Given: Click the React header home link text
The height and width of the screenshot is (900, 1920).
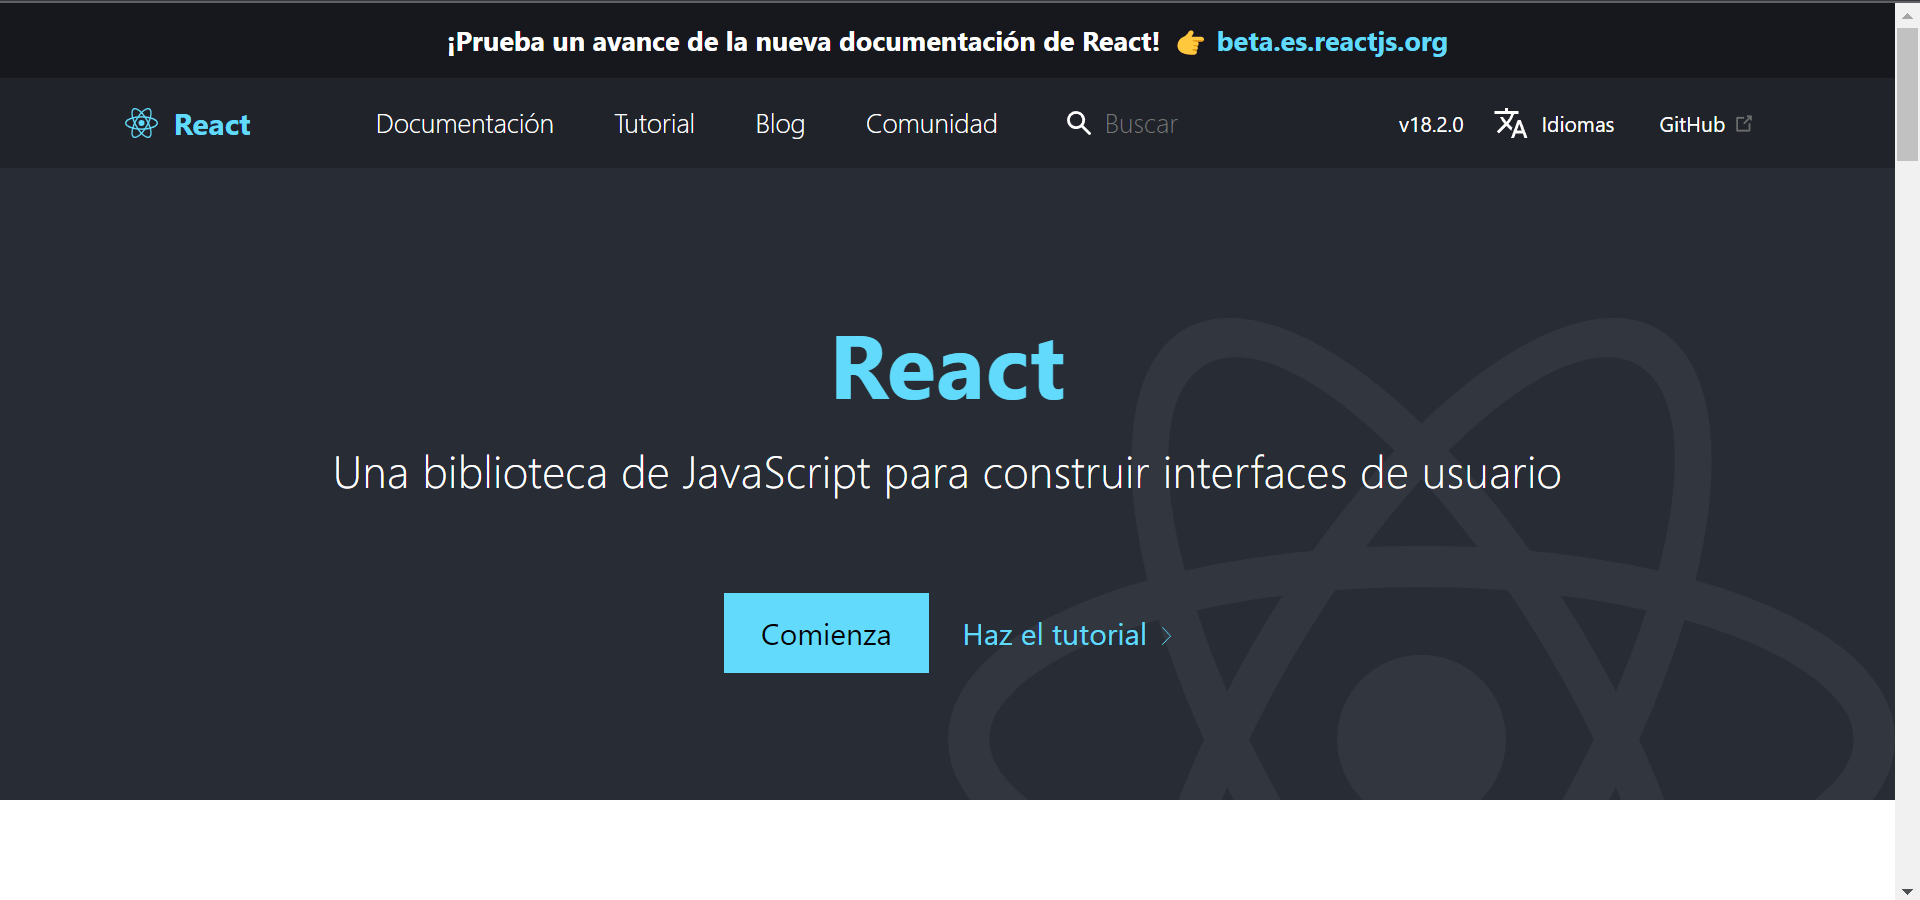Looking at the screenshot, I should tap(212, 124).
